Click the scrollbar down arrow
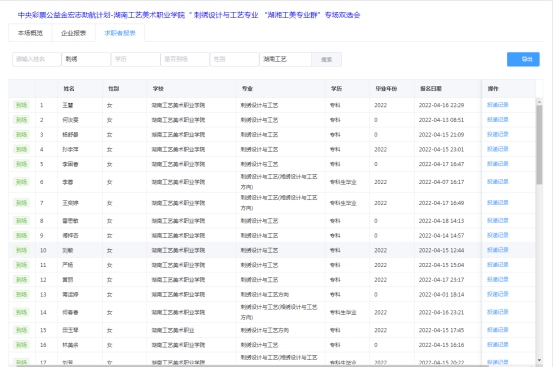Screen dimensions: 554x367 [x=539, y=360]
